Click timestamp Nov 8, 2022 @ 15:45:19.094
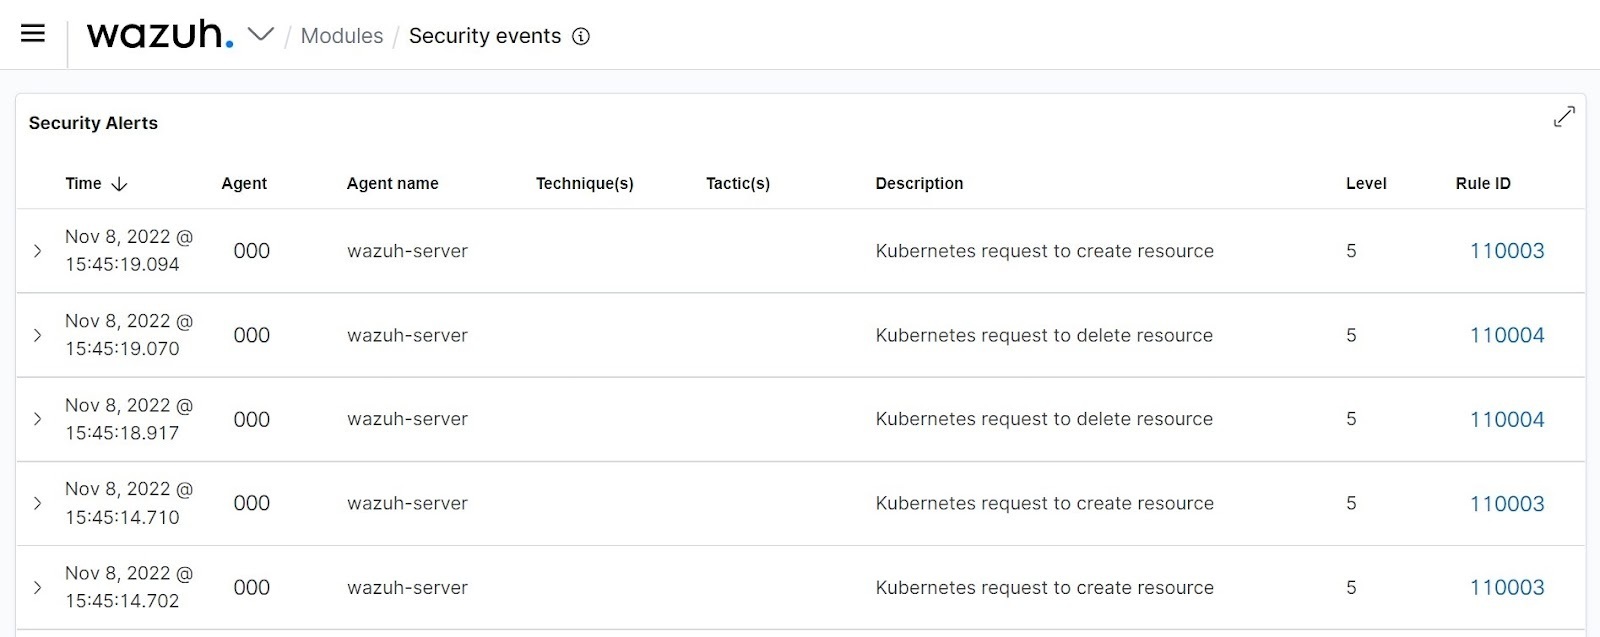The height and width of the screenshot is (637, 1600). coord(129,251)
